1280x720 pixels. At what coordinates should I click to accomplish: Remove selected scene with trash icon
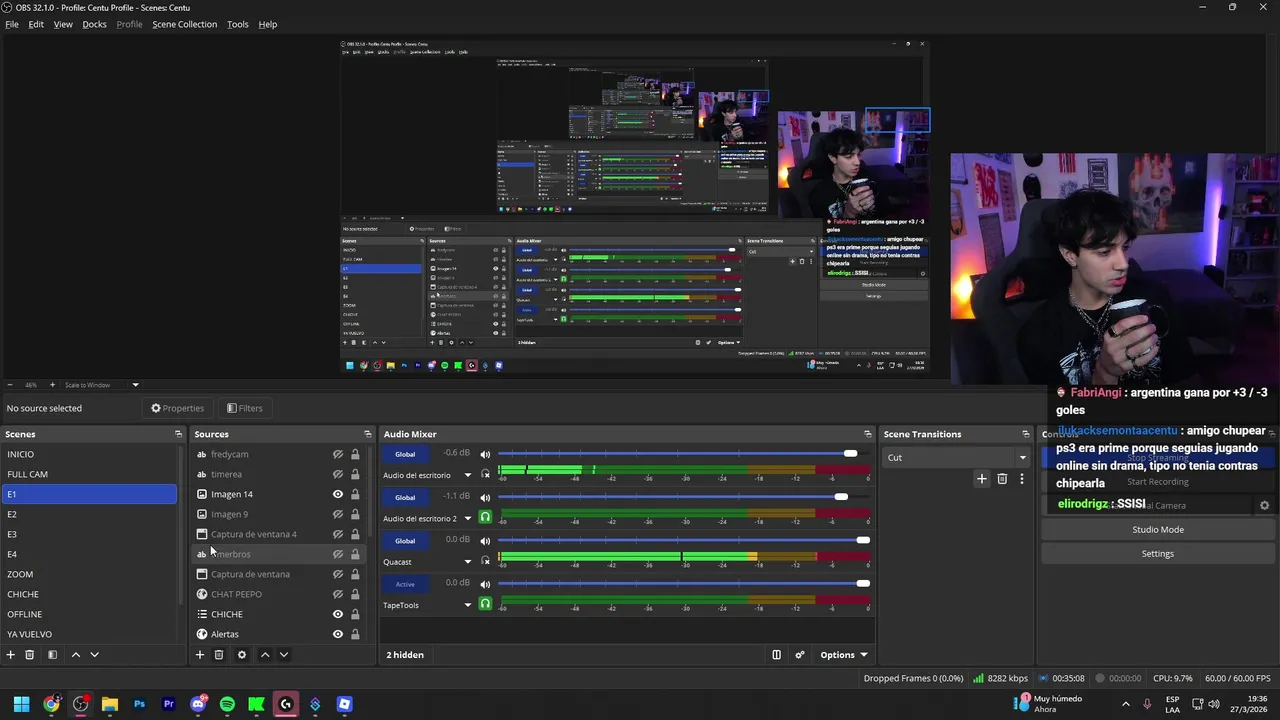pos(30,655)
